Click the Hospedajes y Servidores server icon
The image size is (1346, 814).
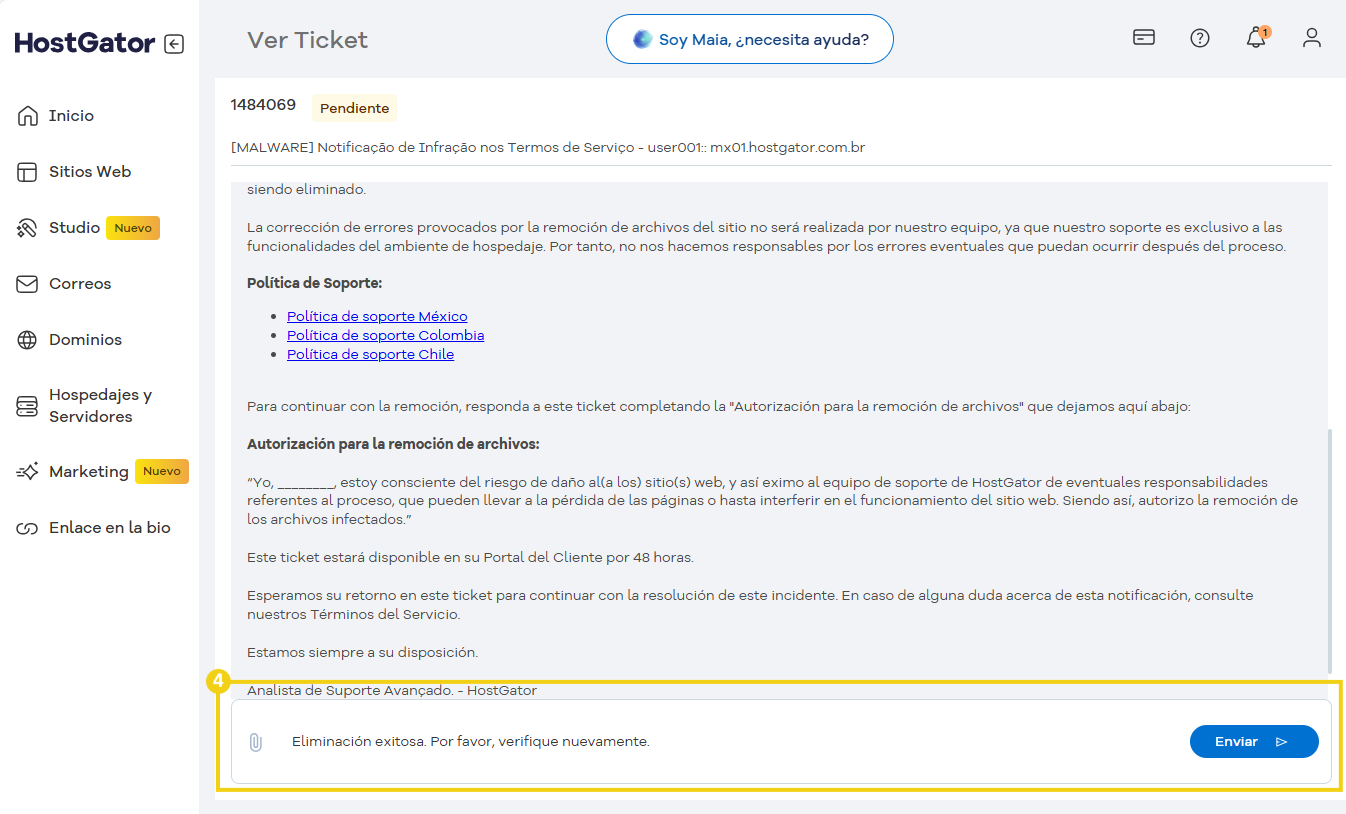pyautogui.click(x=27, y=406)
